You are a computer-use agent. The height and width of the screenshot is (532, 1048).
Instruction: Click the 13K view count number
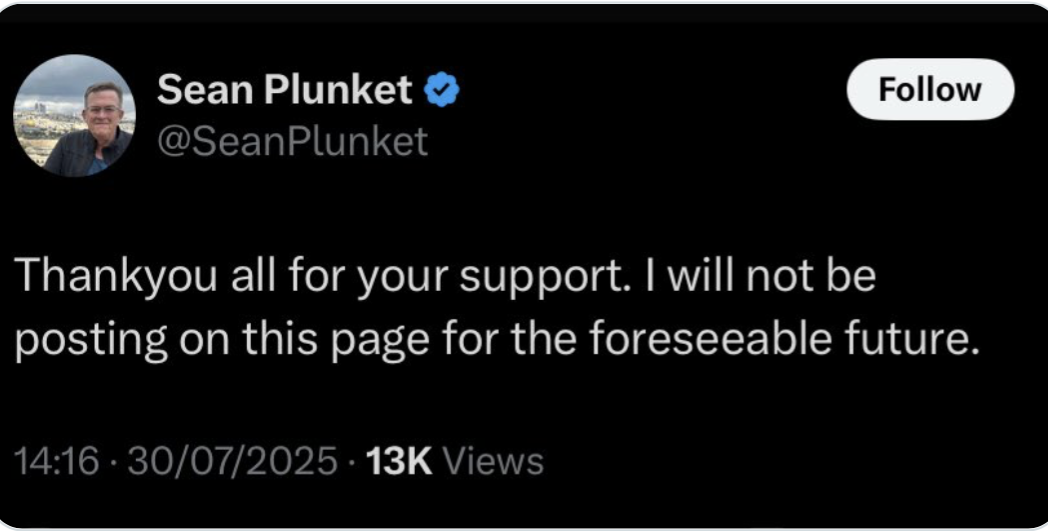[x=397, y=461]
